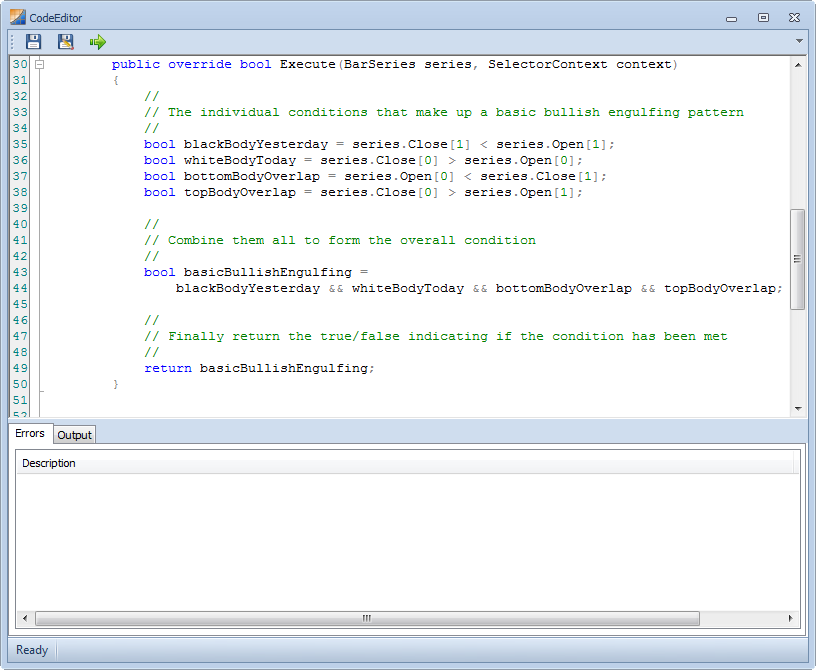The height and width of the screenshot is (670, 816).
Task: Click the line starting 'blackBodyYesterday &&'
Action: (479, 288)
